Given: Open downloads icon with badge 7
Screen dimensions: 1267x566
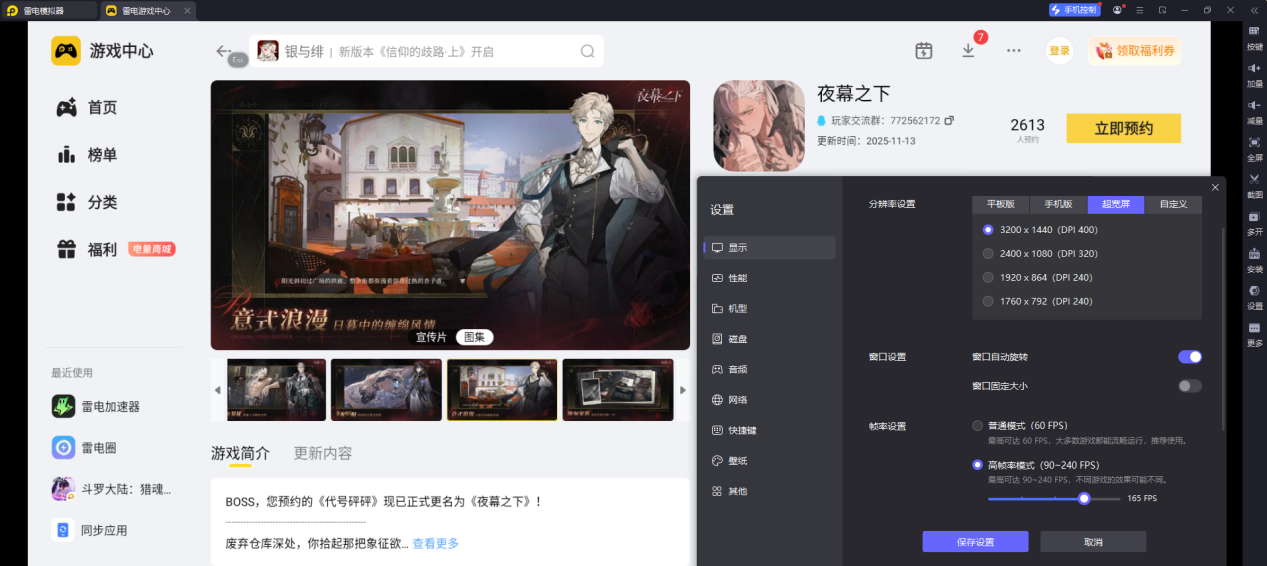Looking at the screenshot, I should [968, 51].
